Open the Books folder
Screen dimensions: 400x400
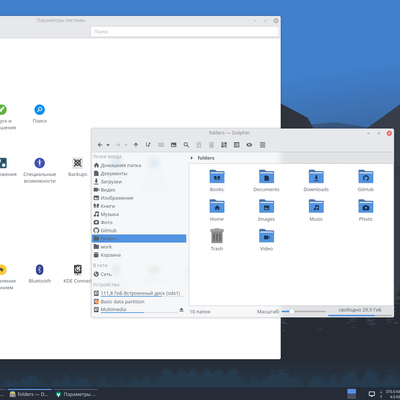[x=217, y=180]
